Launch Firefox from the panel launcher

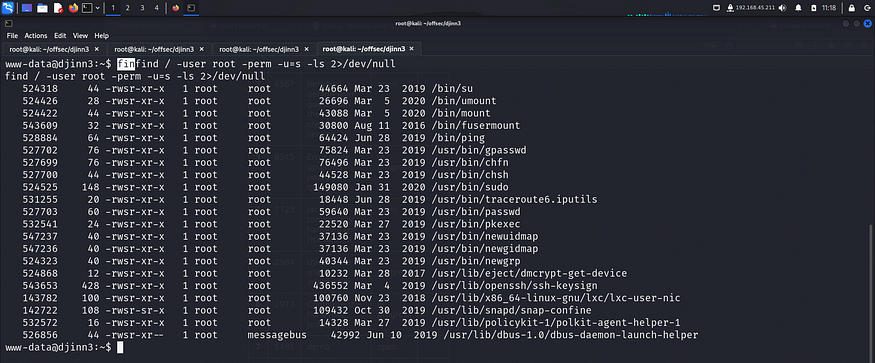coord(73,8)
